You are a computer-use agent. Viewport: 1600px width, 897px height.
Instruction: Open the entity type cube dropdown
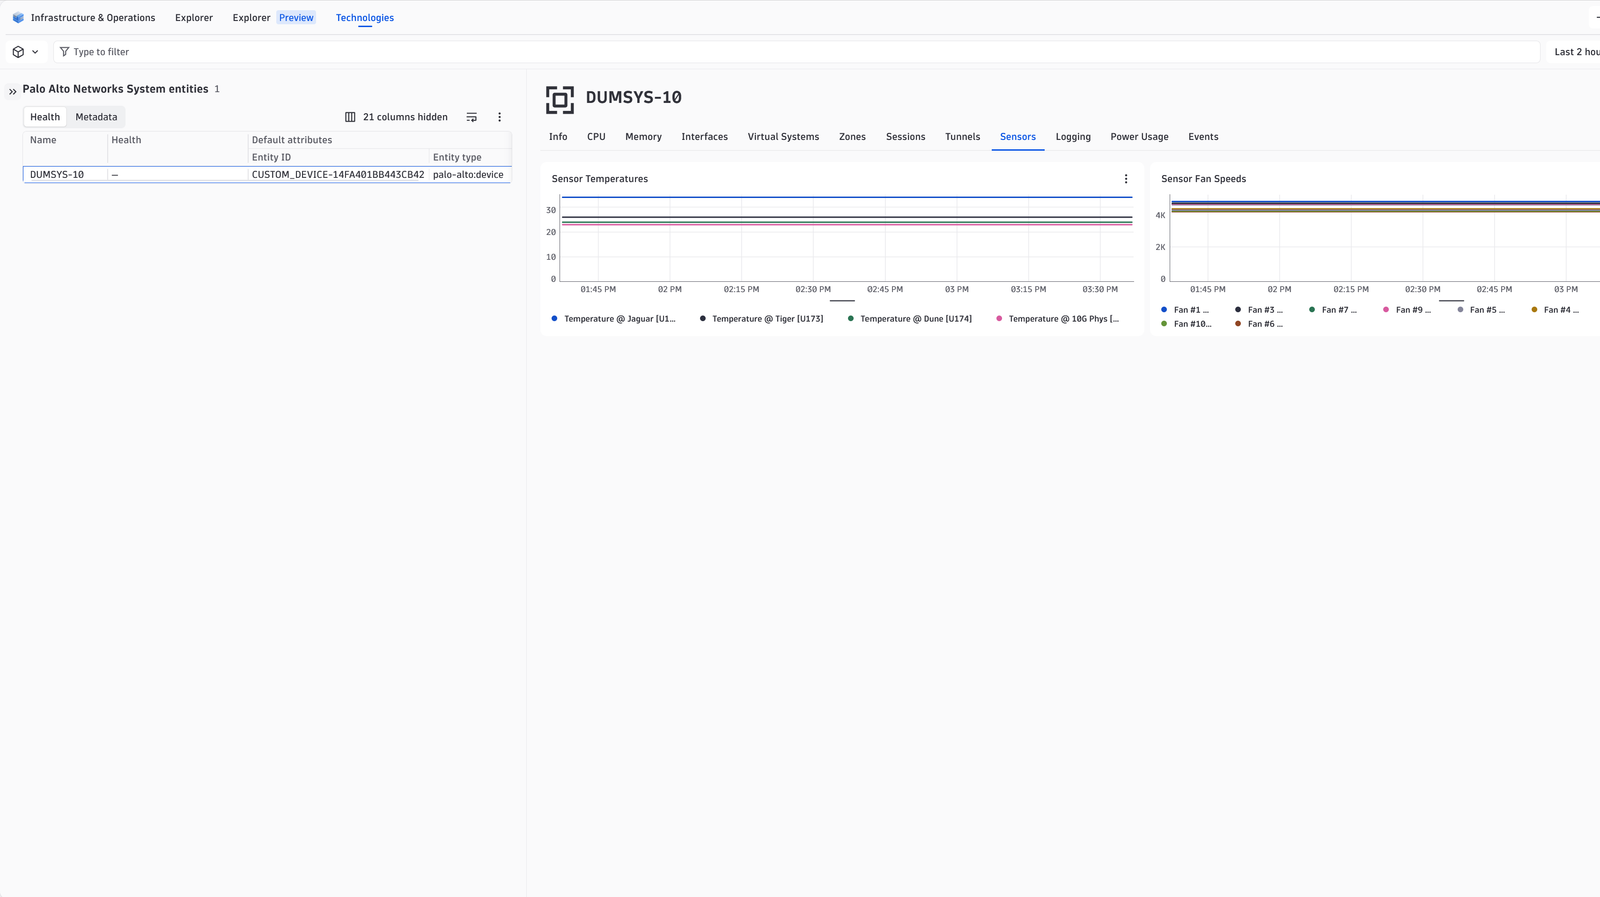[25, 52]
